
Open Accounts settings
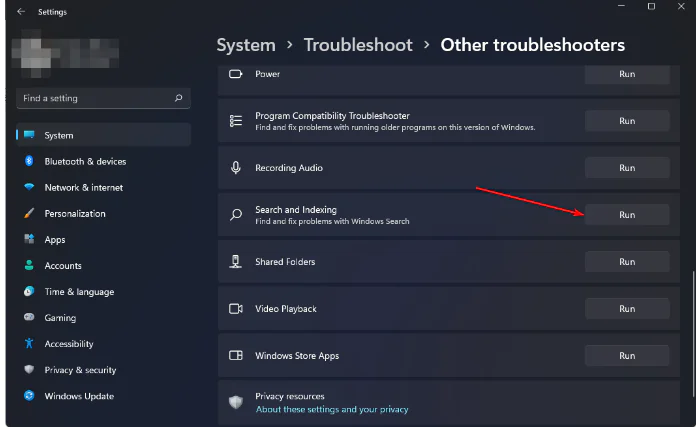(x=103, y=265)
